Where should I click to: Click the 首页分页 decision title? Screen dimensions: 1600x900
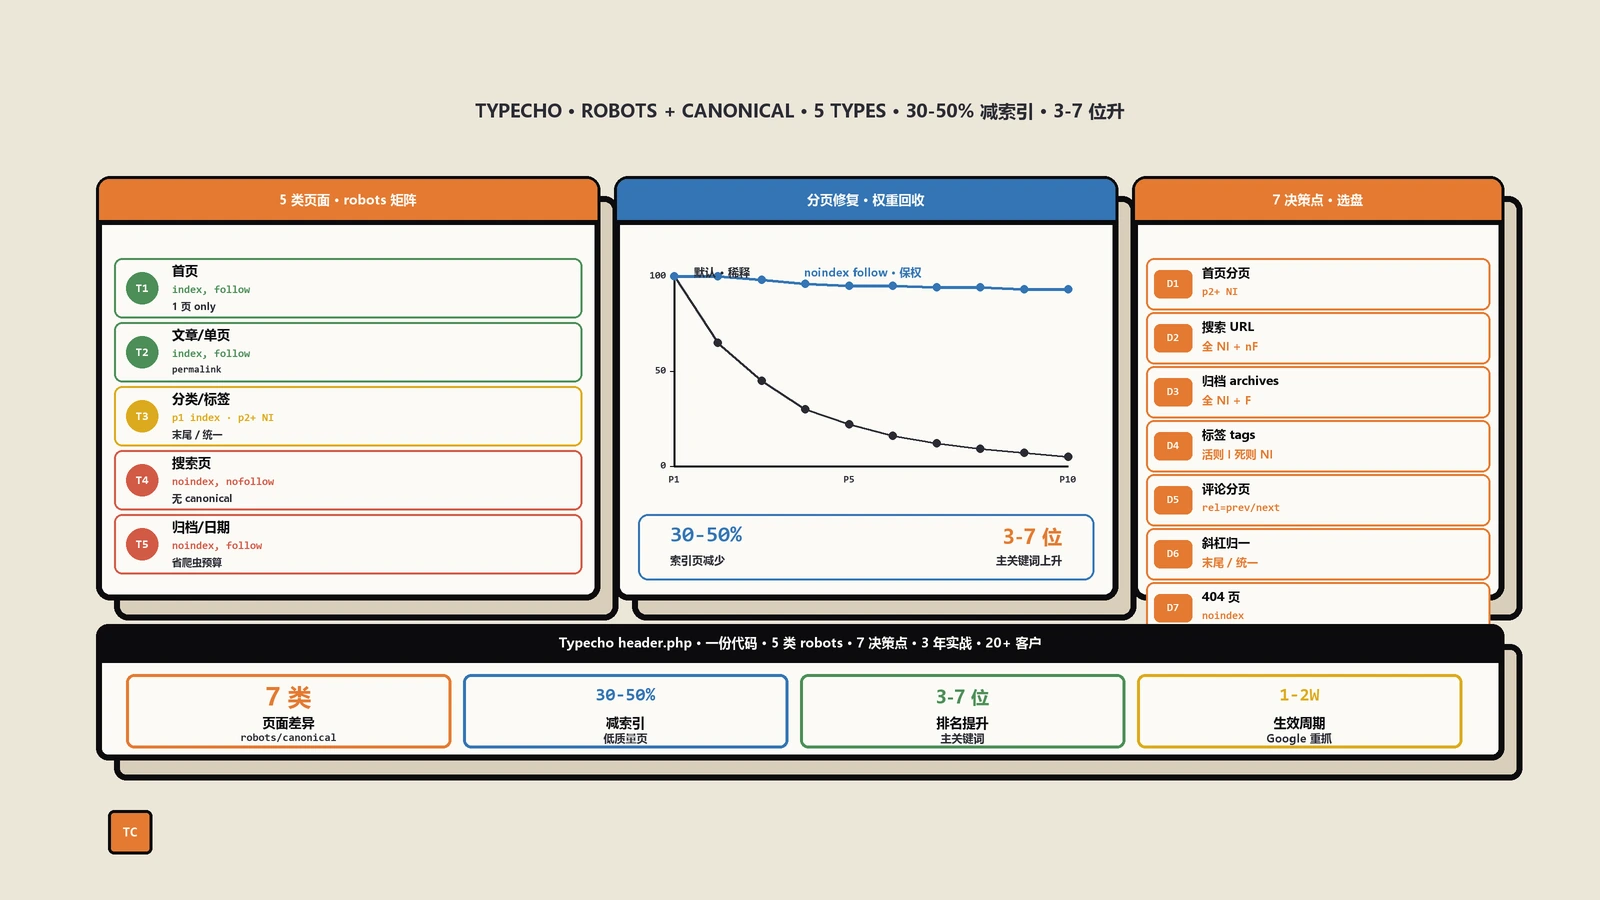[x=1226, y=273]
